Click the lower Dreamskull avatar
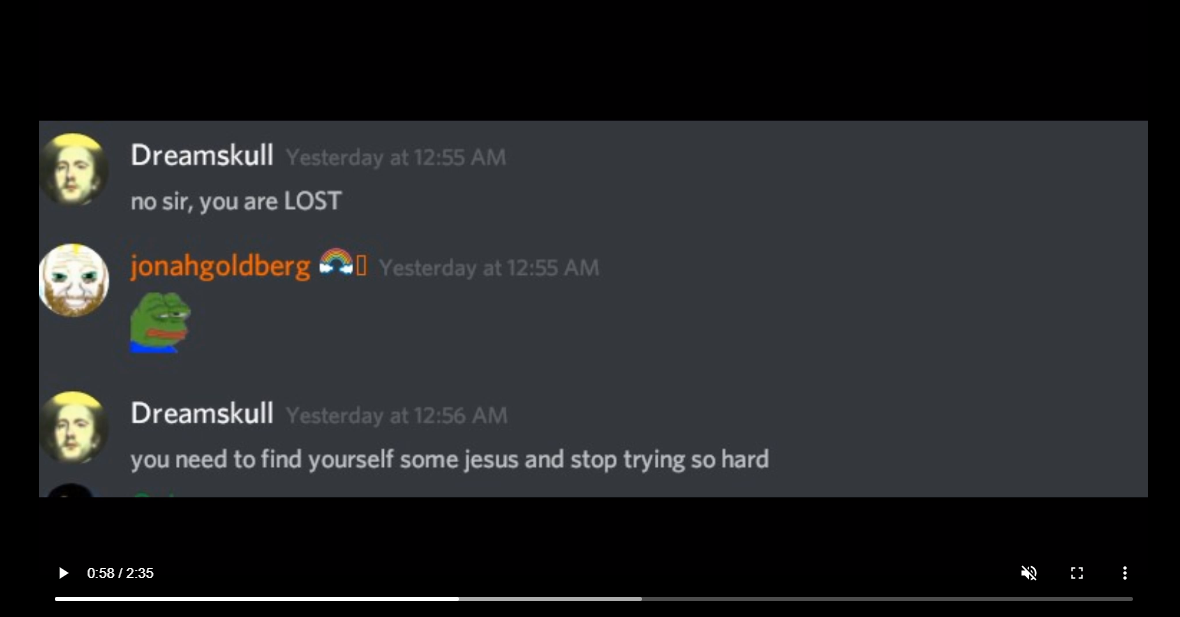 coord(74,427)
